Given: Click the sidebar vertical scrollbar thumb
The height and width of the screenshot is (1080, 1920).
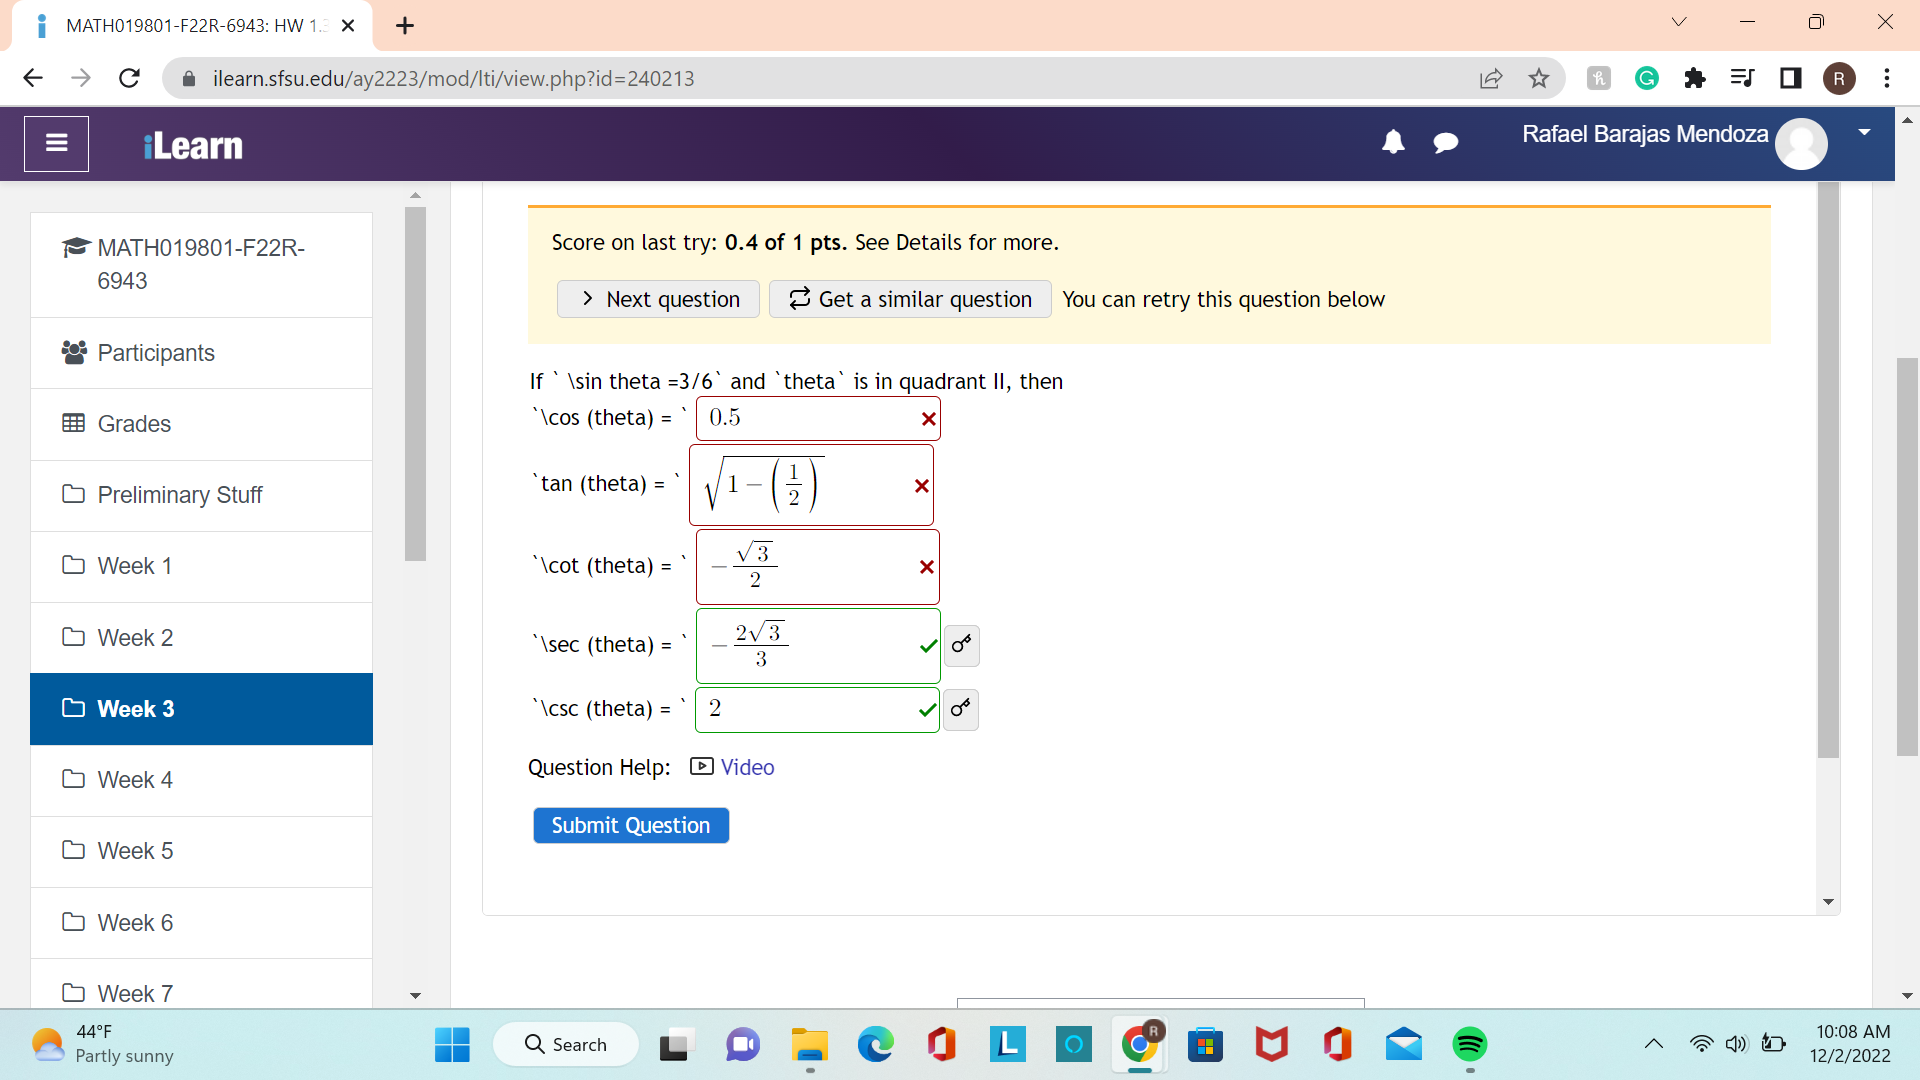Looking at the screenshot, I should click(416, 383).
